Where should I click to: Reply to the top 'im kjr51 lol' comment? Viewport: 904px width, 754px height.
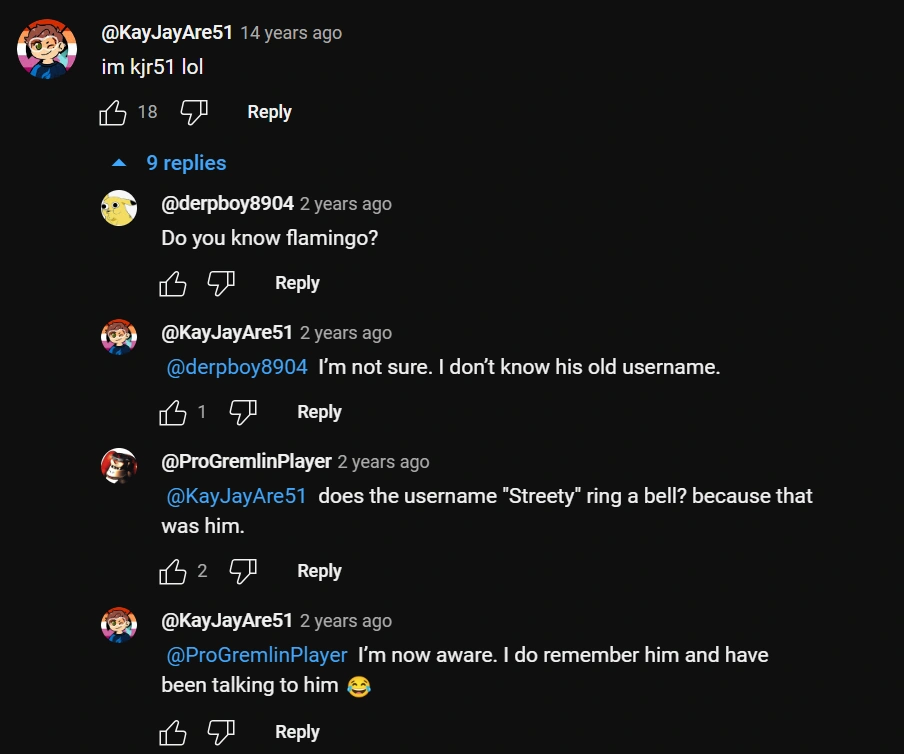tap(268, 112)
